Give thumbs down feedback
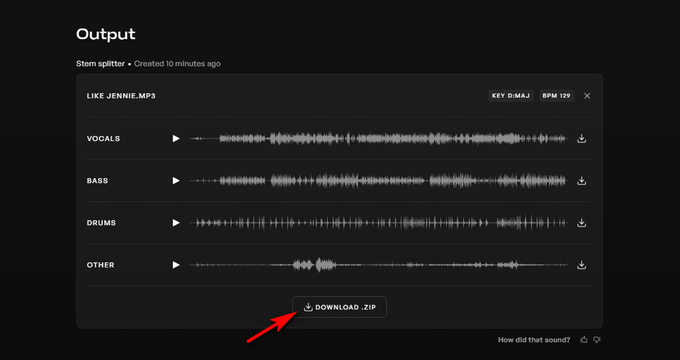The width and height of the screenshot is (680, 360). tap(597, 340)
